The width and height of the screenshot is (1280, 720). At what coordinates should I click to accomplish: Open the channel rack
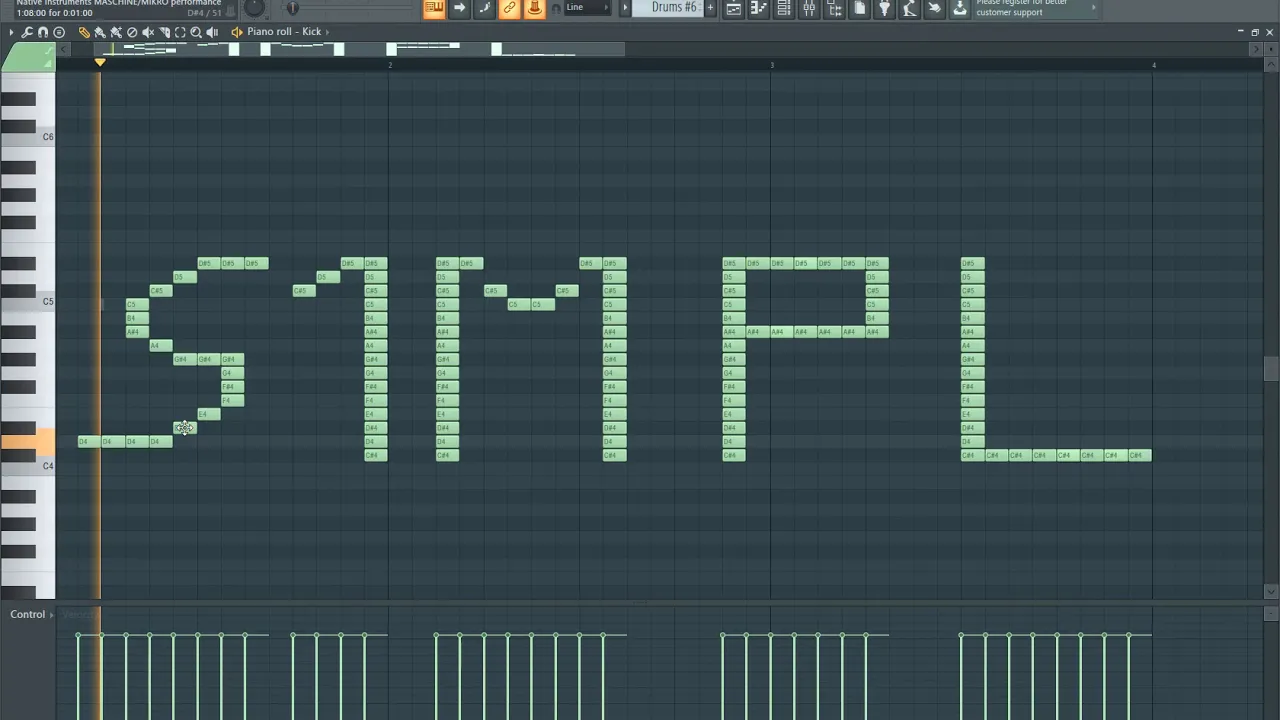coord(784,8)
